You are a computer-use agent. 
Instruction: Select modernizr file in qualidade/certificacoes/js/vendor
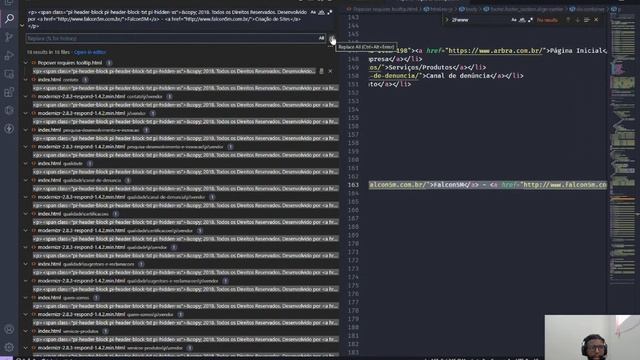tap(115, 230)
